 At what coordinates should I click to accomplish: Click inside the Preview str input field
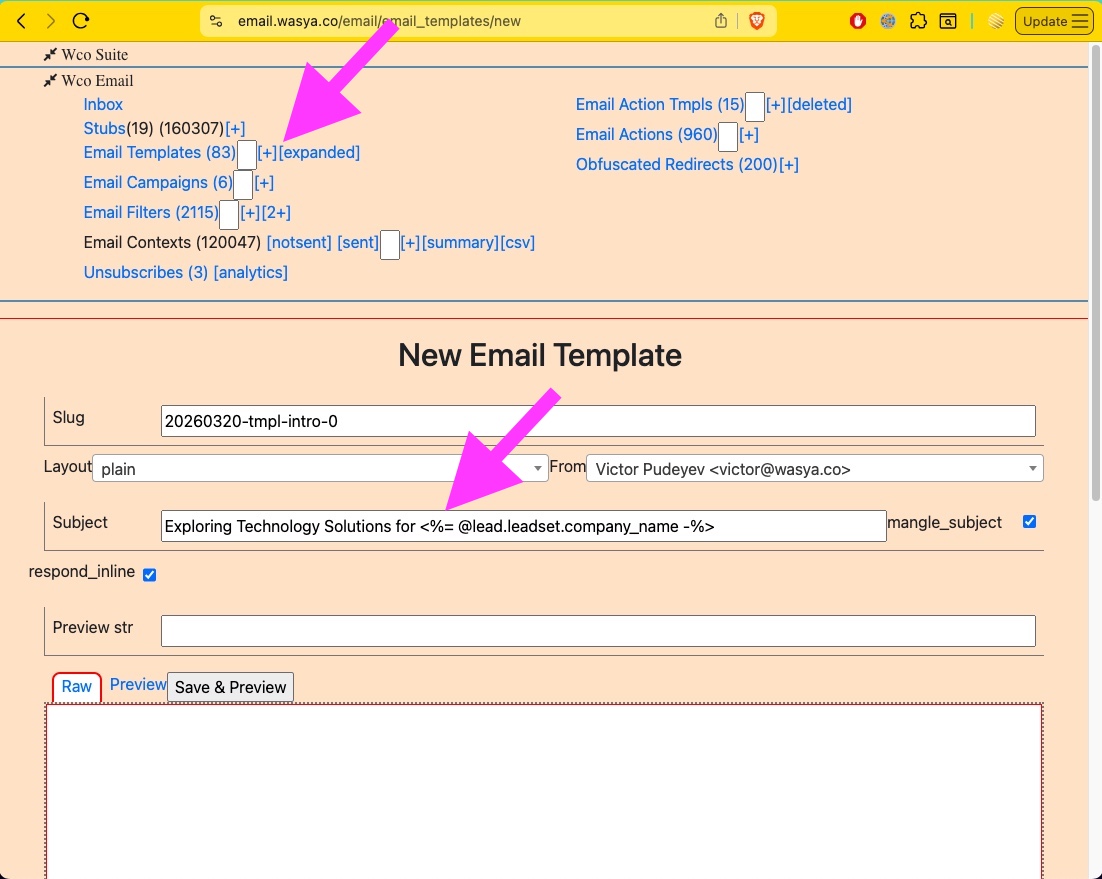[x=598, y=630]
